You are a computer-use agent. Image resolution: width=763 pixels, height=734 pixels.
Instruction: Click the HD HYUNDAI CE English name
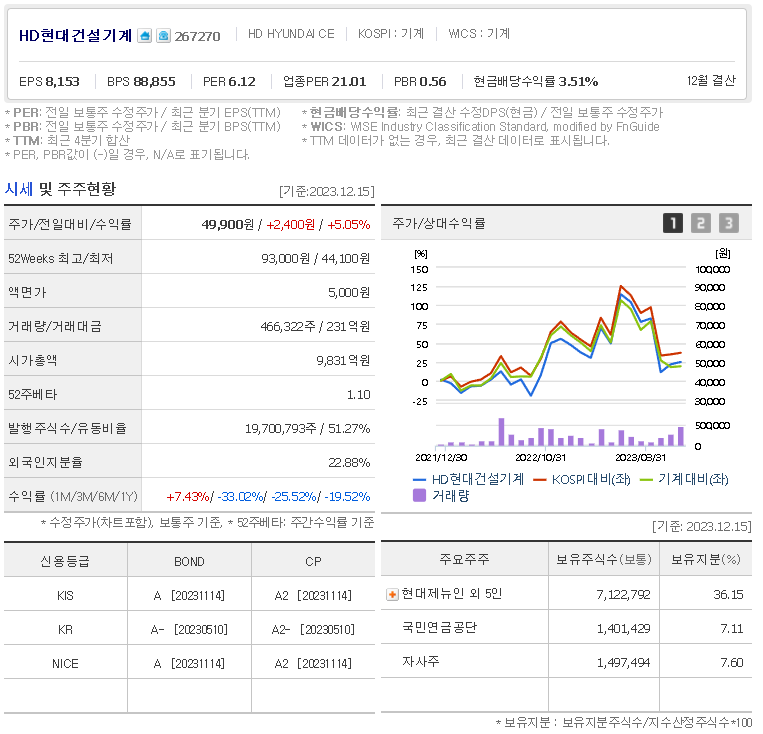click(x=291, y=34)
